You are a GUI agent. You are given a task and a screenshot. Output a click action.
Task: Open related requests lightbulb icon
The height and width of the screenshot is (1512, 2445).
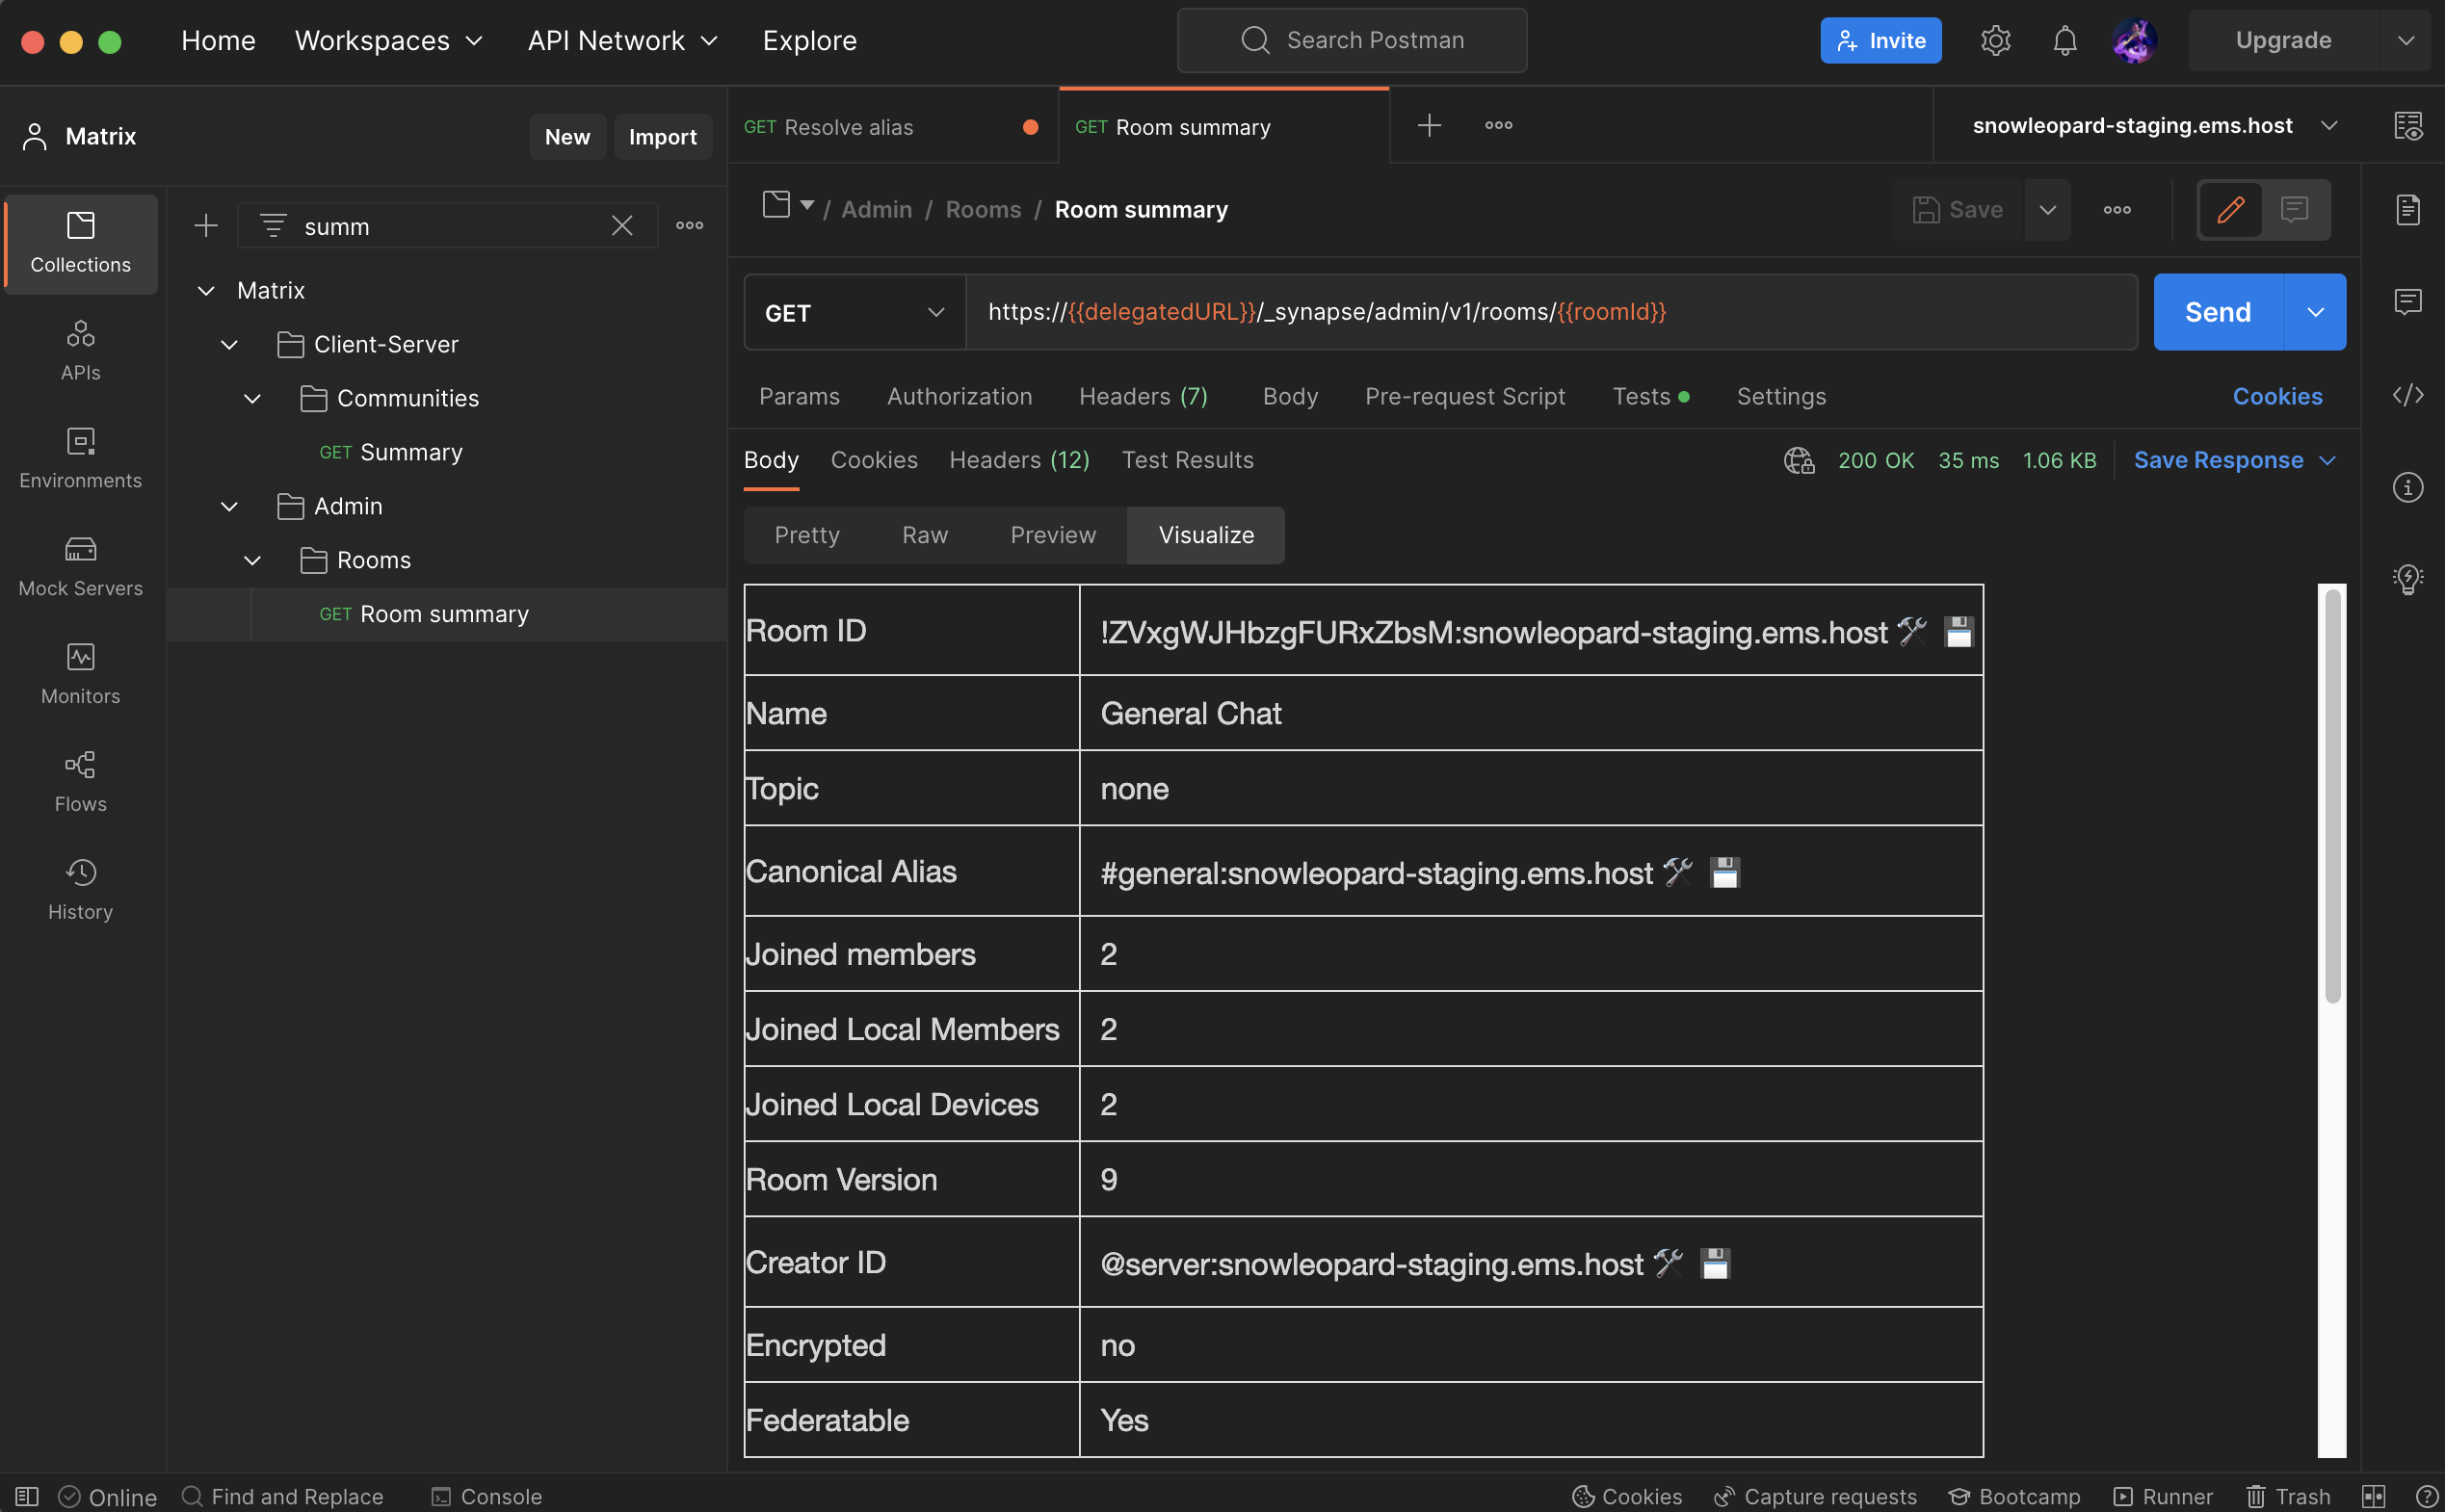[2408, 579]
